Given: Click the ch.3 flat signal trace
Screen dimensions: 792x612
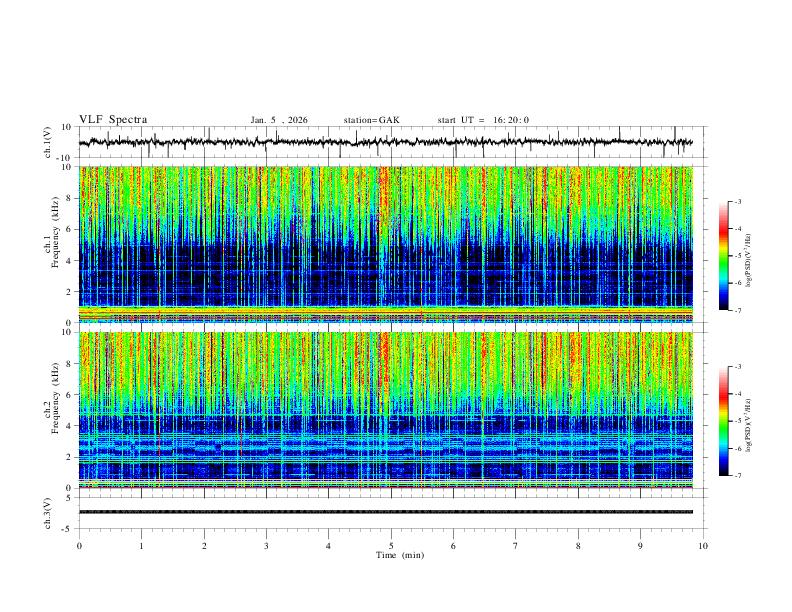Looking at the screenshot, I should coord(386,512).
